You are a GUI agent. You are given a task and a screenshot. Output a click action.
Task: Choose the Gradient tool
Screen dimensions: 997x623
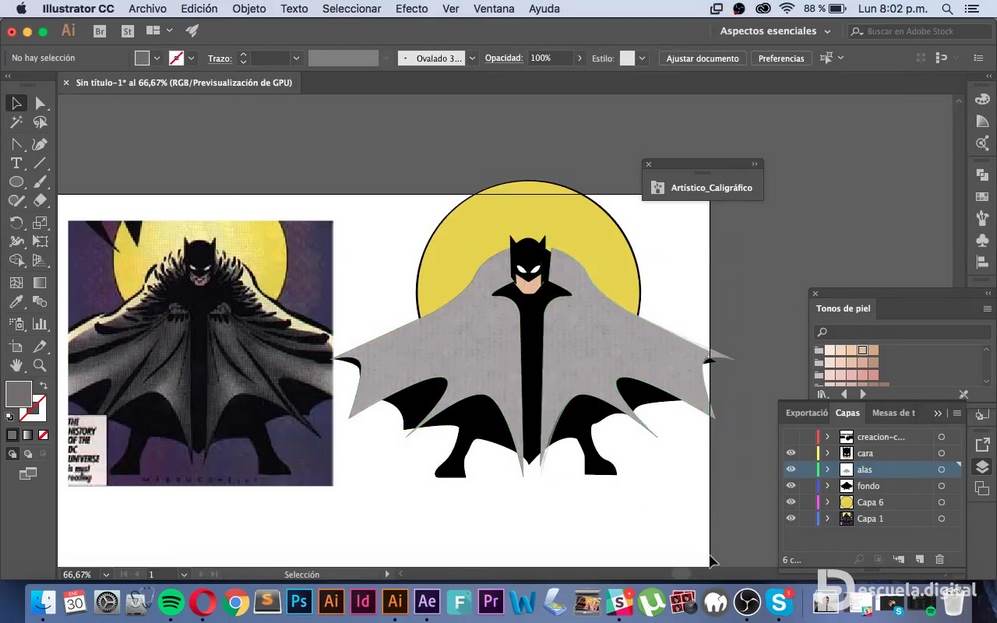coord(40,283)
